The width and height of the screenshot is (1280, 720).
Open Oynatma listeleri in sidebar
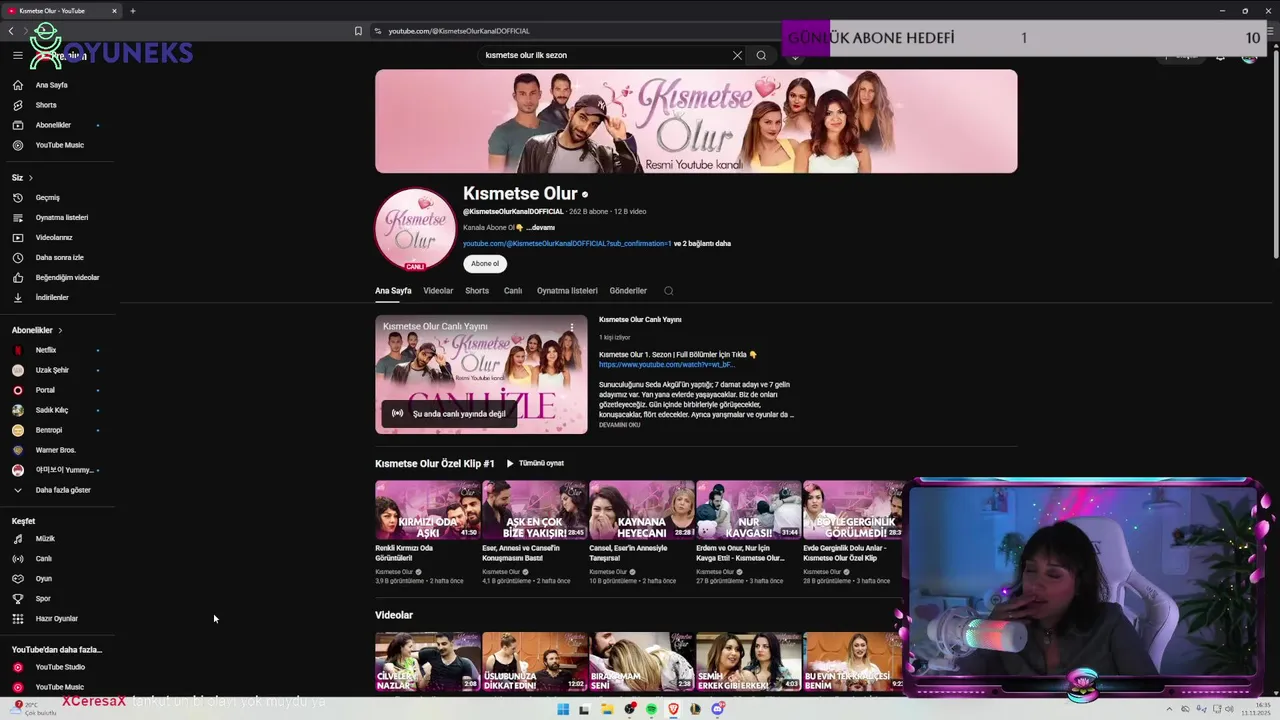58,218
